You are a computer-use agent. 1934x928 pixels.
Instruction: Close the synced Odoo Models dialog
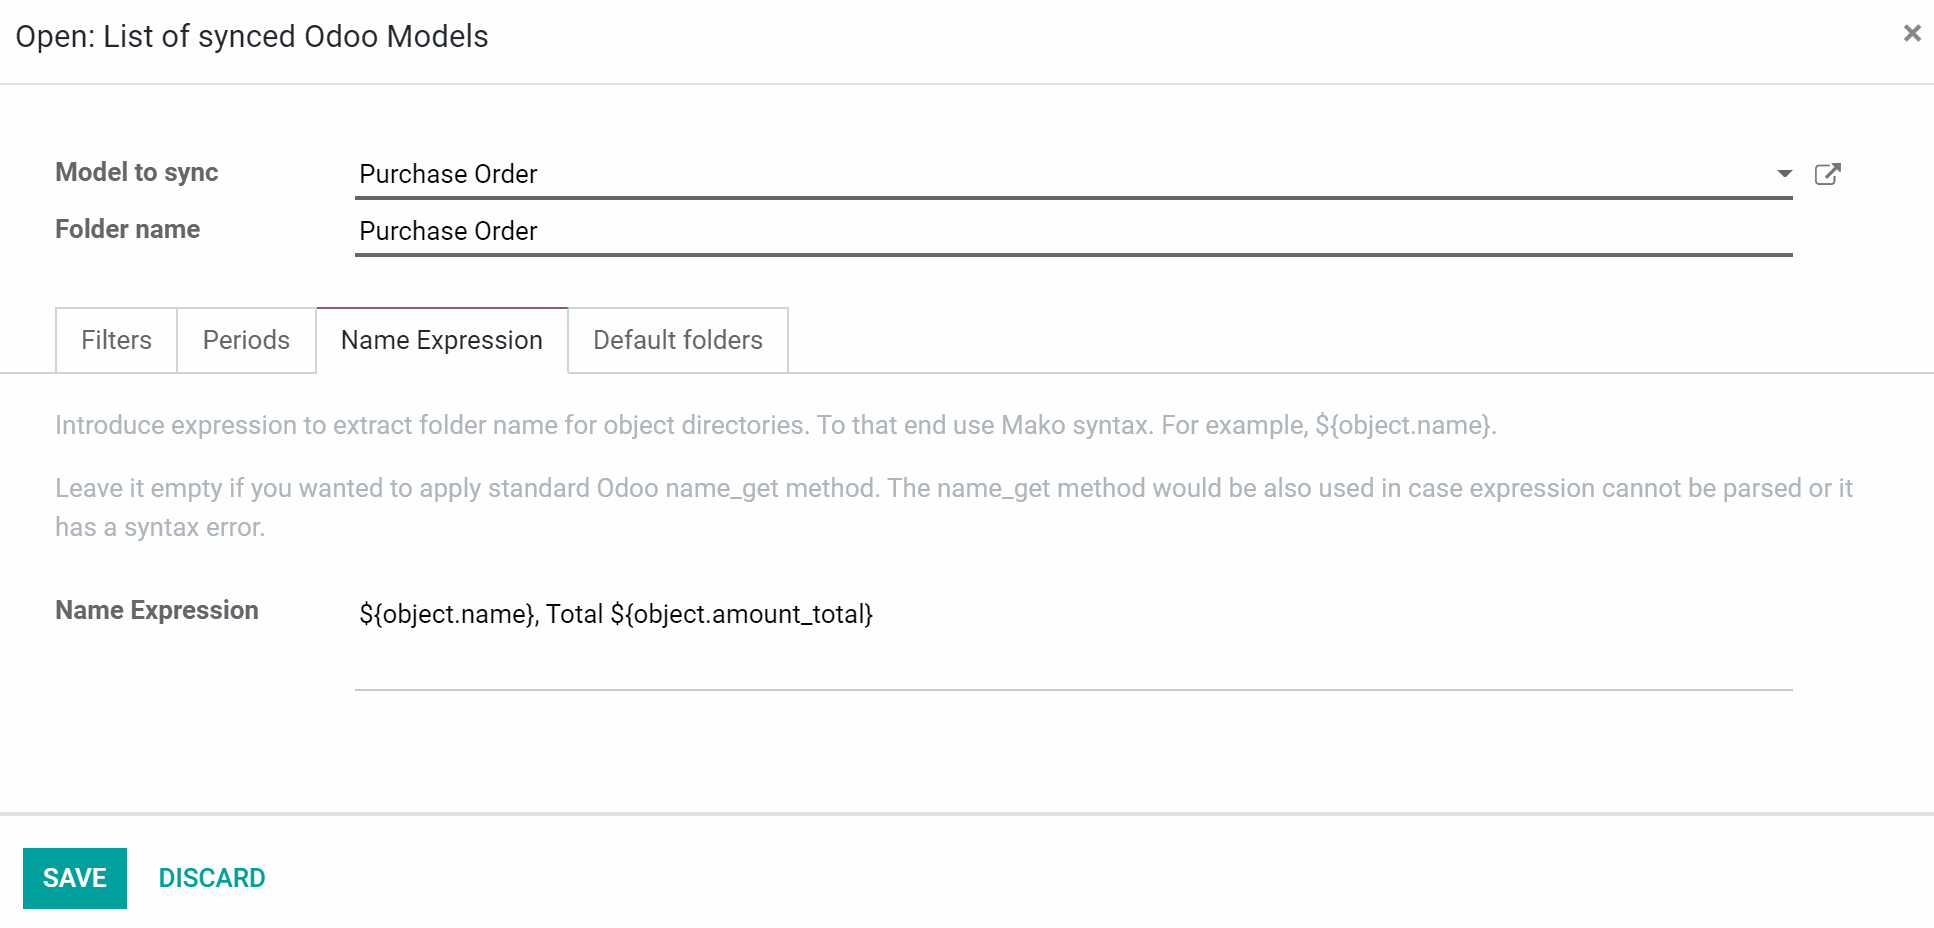tap(1912, 34)
